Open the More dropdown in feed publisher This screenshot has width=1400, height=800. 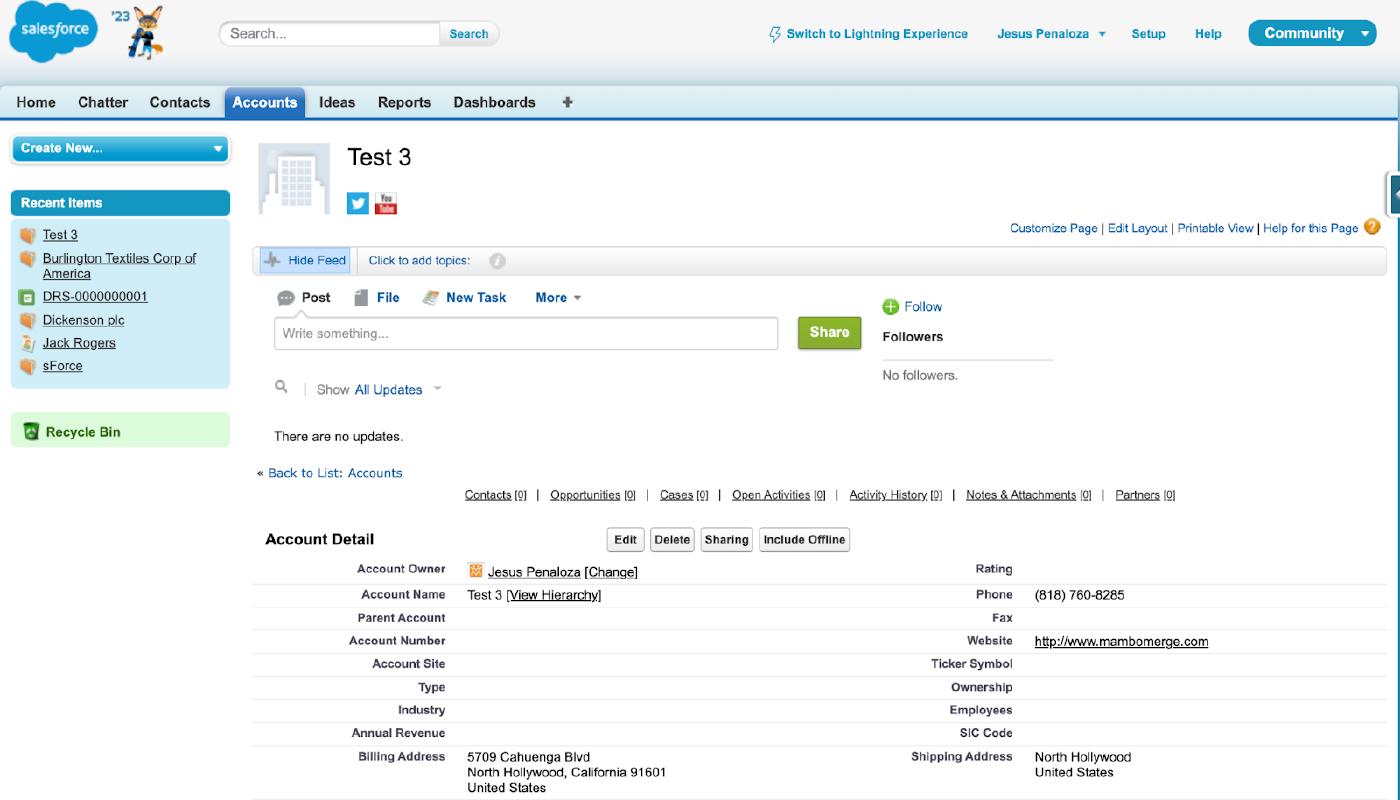(x=558, y=297)
